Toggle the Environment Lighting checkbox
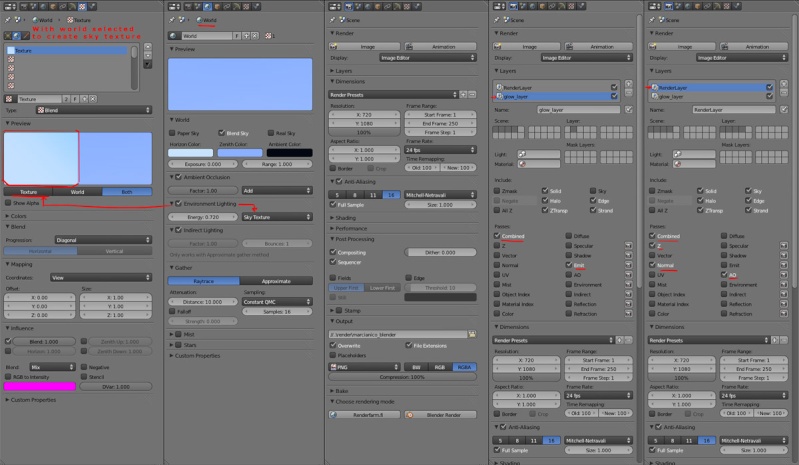Image resolution: width=799 pixels, height=465 pixels. [x=178, y=203]
